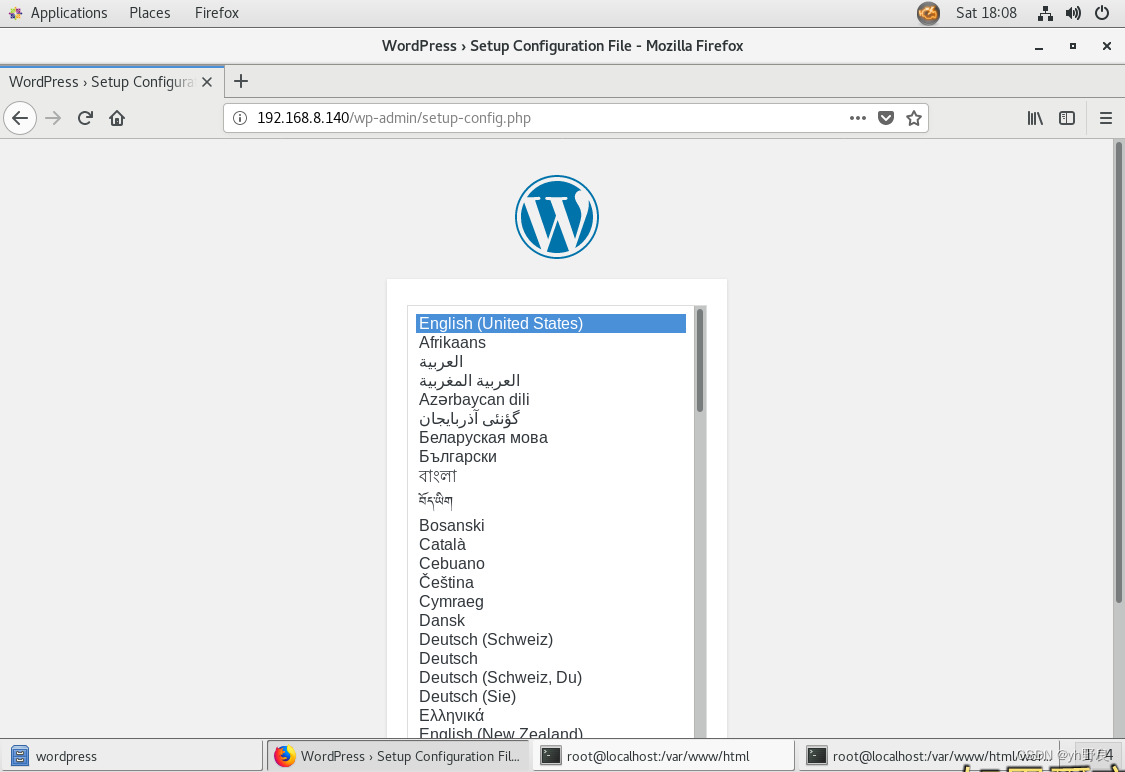Viewport: 1125px width, 772px height.
Task: Open a new tab
Action: [x=241, y=81]
